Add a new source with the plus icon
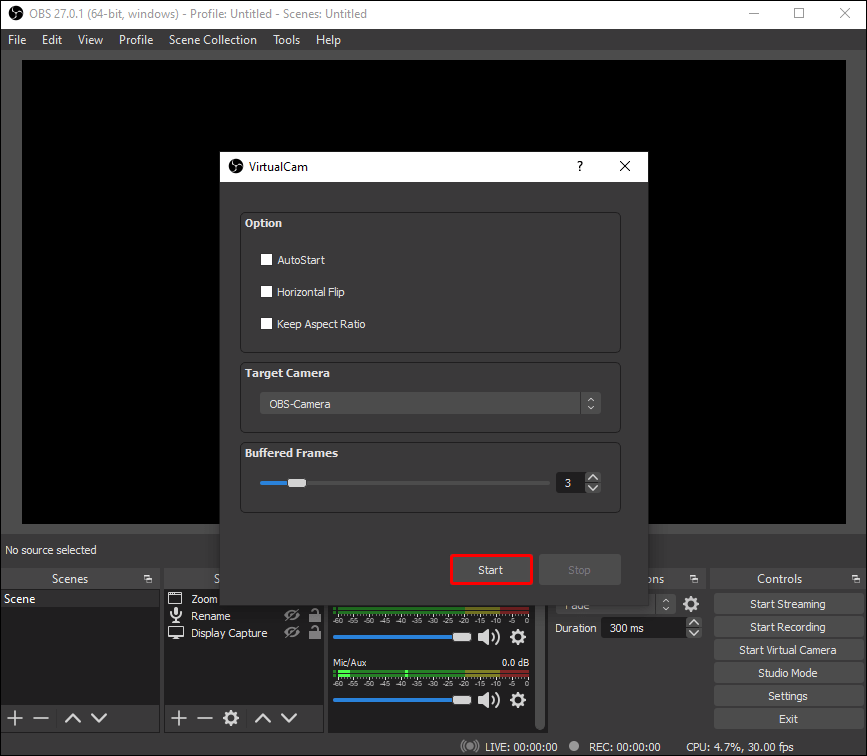 pyautogui.click(x=179, y=718)
